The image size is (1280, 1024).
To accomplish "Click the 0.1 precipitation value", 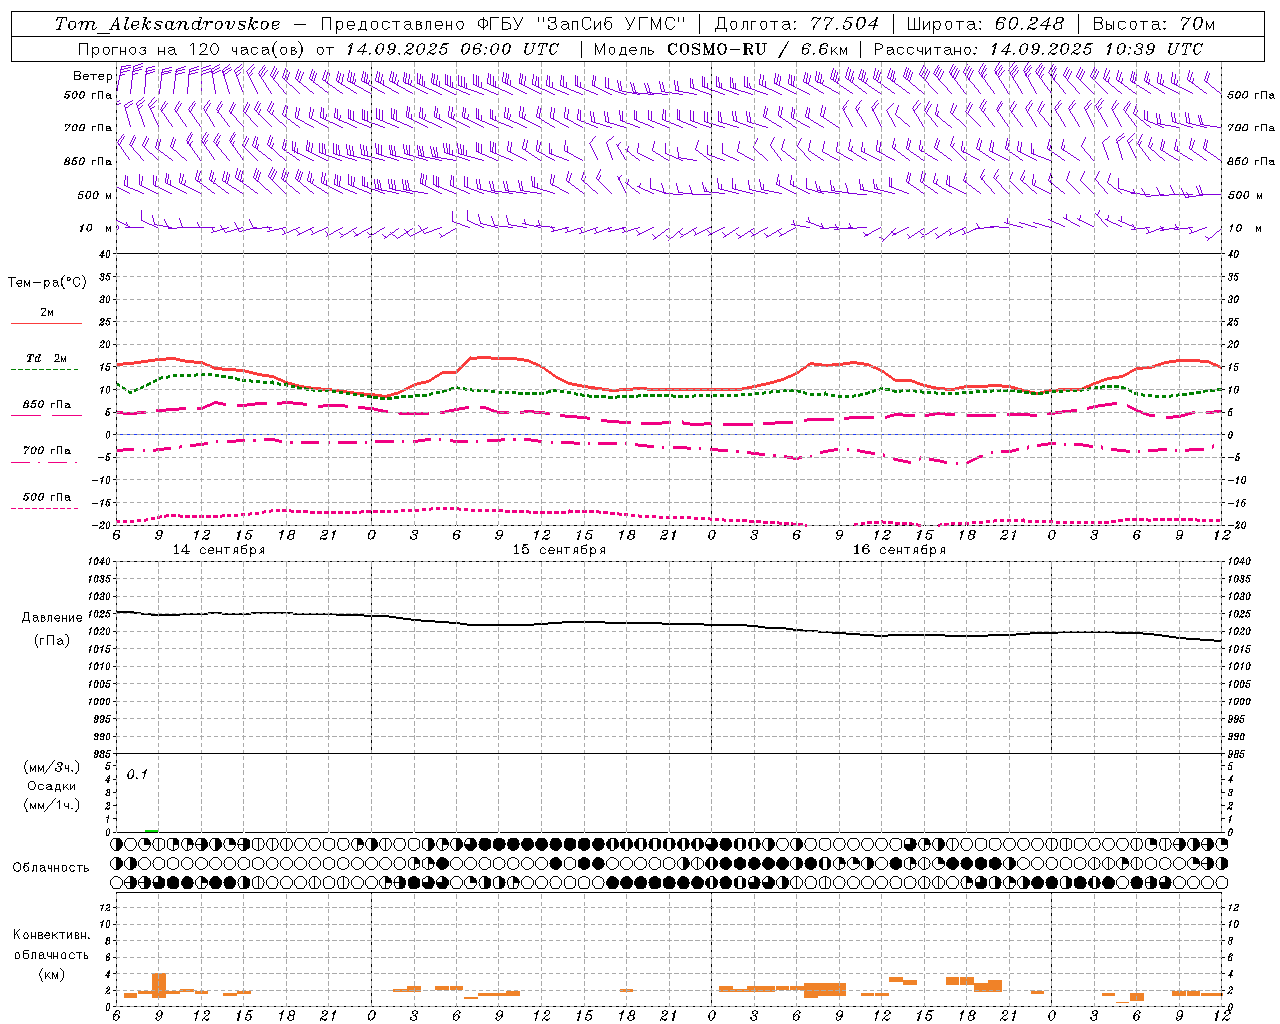I will click(137, 774).
